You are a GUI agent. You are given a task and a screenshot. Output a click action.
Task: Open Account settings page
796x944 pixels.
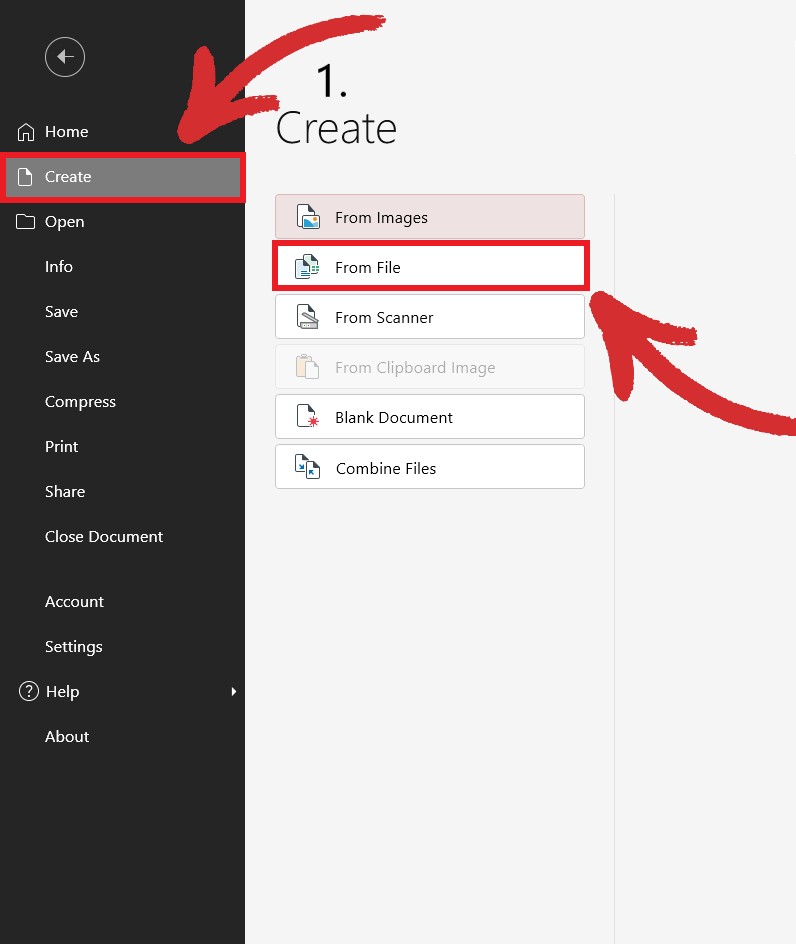click(74, 602)
